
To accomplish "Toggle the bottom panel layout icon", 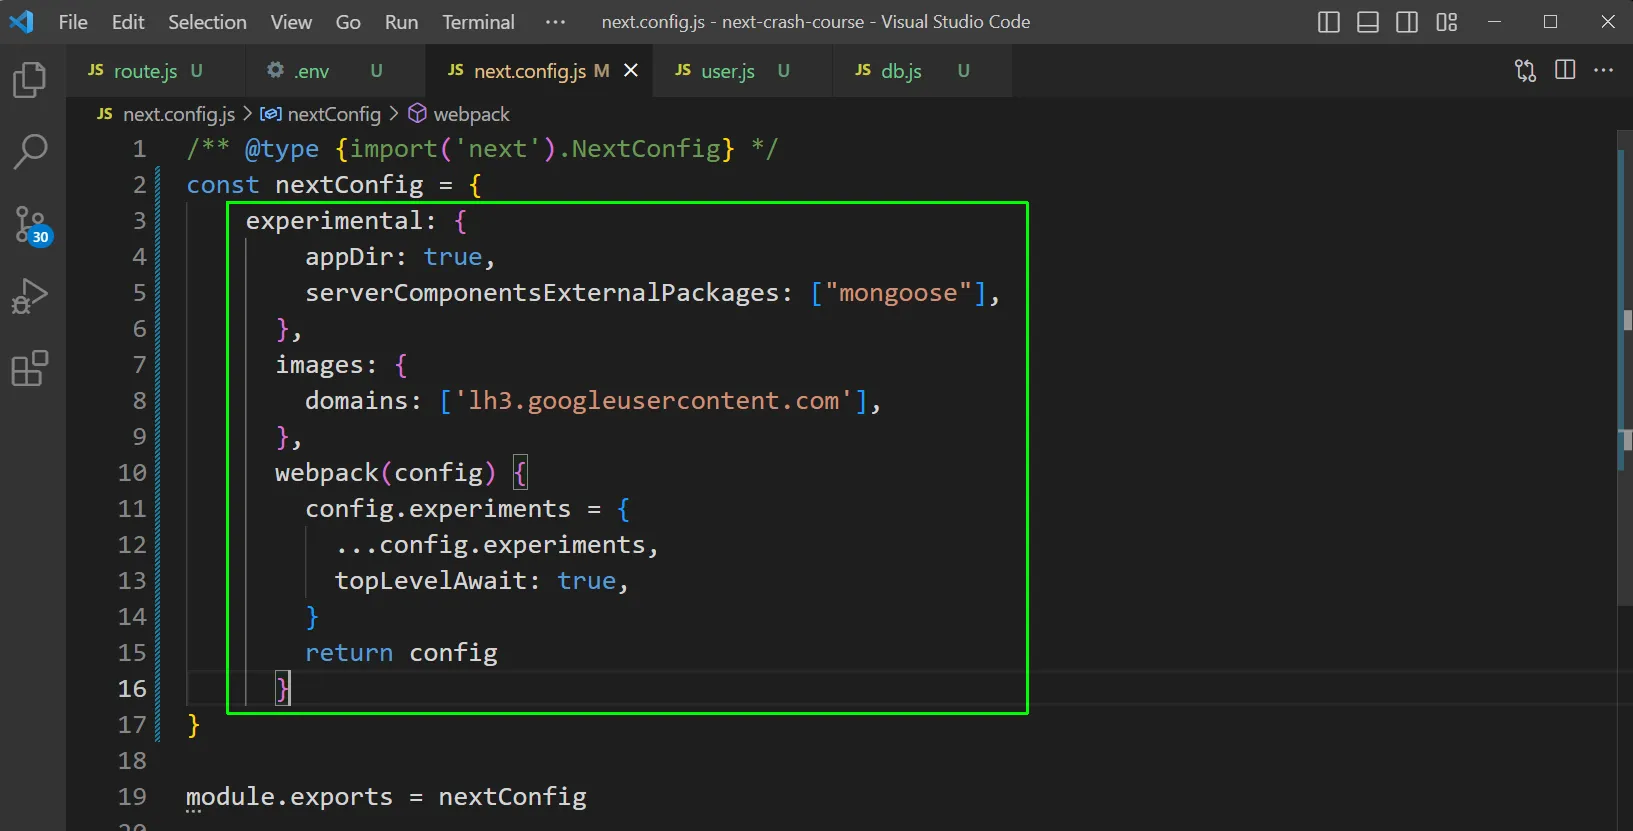I will [1368, 22].
